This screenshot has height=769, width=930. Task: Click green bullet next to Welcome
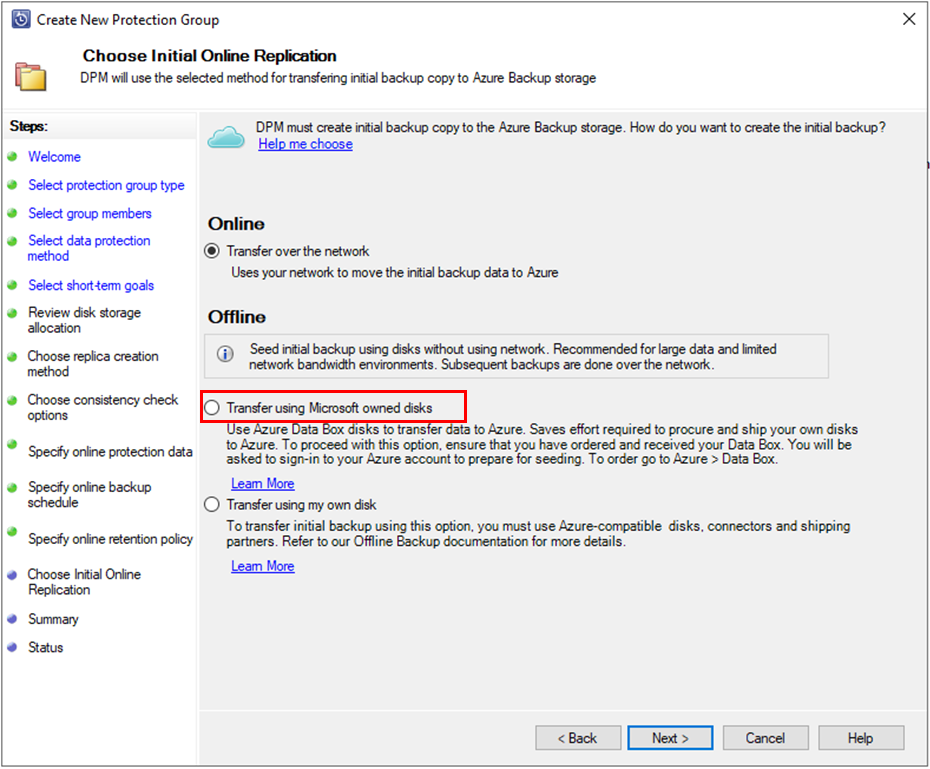click(12, 157)
